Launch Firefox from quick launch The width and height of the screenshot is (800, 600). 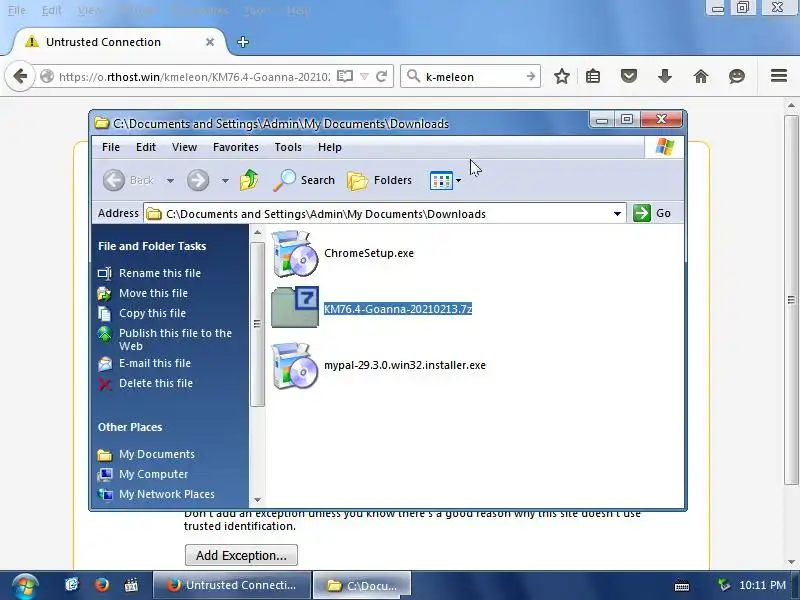[x=102, y=585]
